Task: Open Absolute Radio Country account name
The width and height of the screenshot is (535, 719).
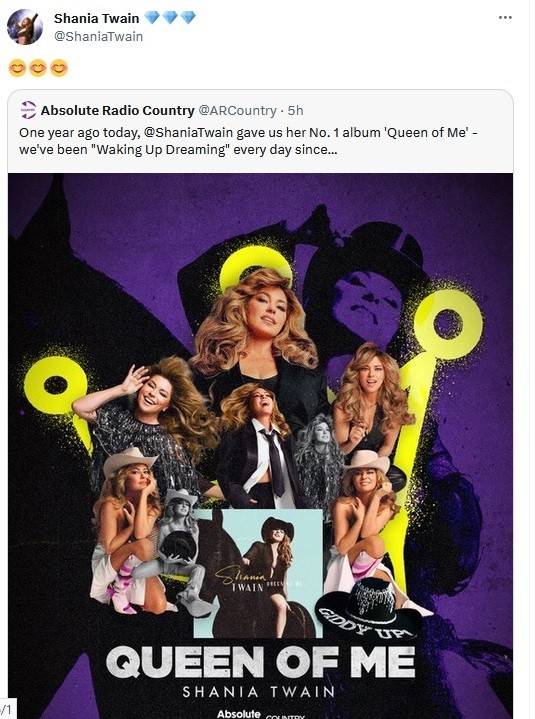Action: tap(117, 111)
